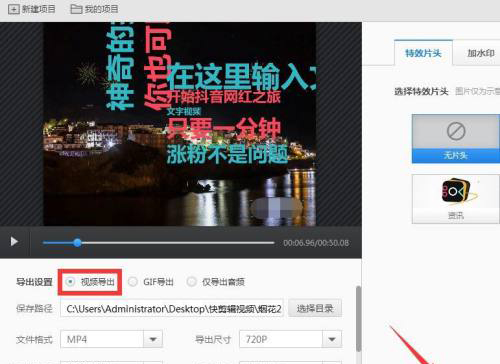Select the 仅导出音频 radio button
The image size is (500, 364).
[x=191, y=282]
